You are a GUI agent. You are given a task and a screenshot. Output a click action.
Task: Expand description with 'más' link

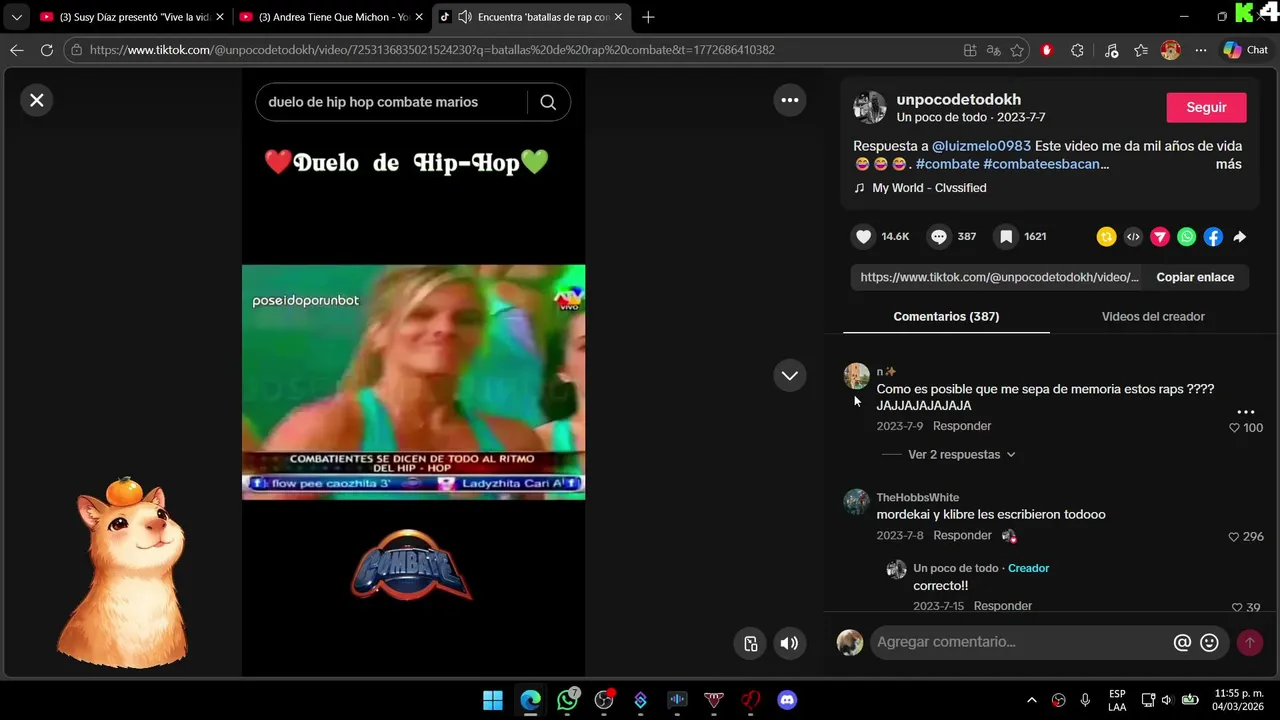(x=1229, y=164)
